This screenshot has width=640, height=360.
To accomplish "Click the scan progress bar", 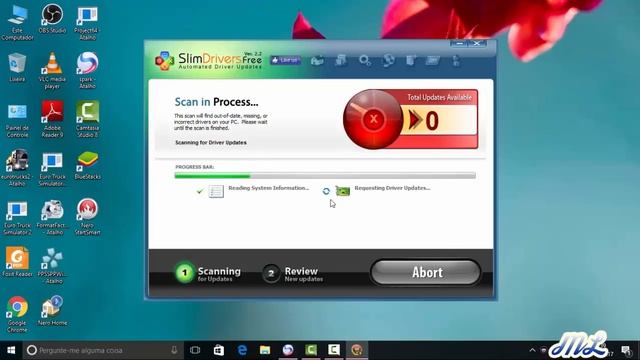I will (325, 176).
